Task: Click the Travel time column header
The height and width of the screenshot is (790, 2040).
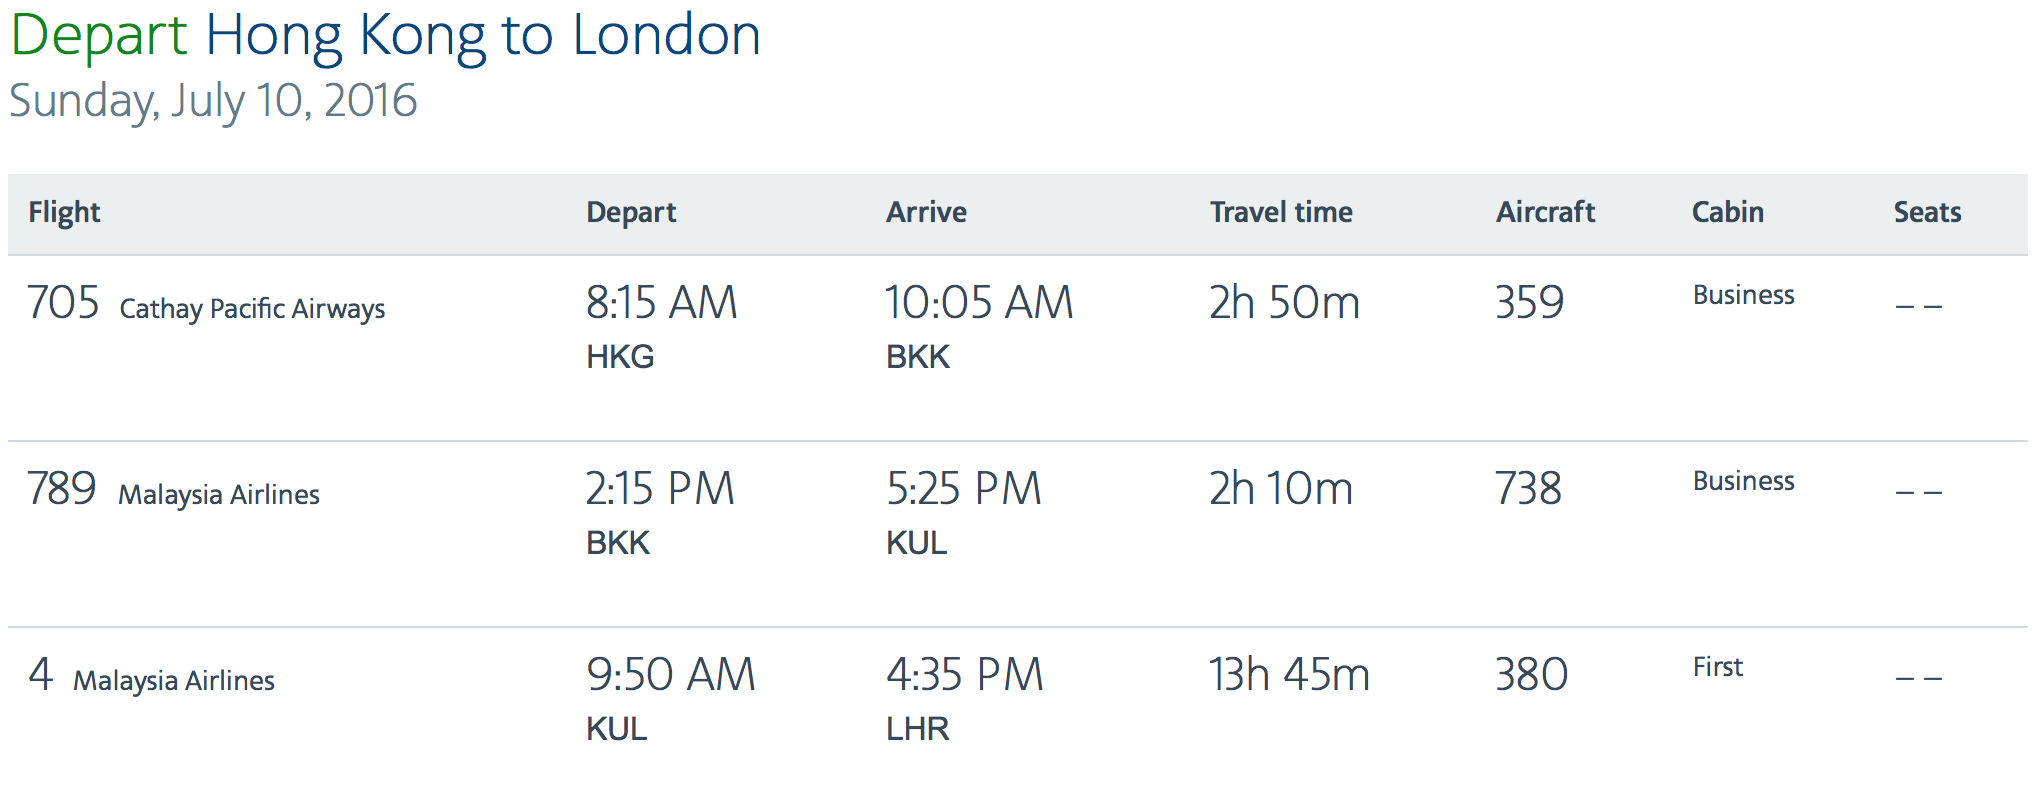Action: click(x=1281, y=212)
